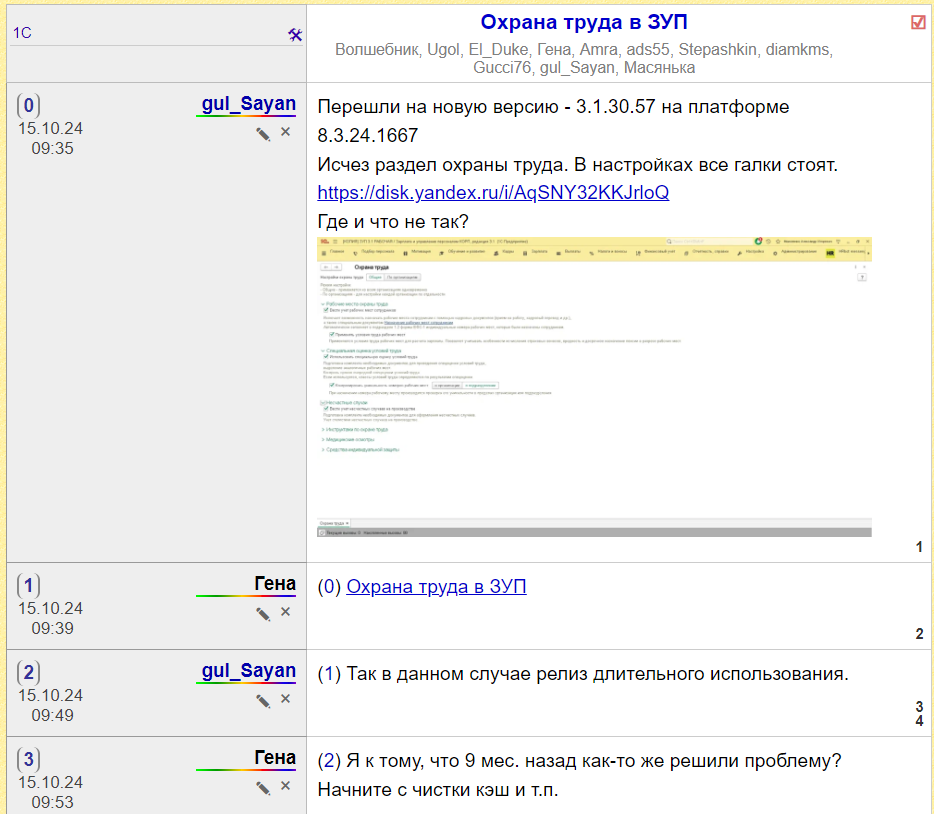Viewport: 934px width, 814px height.
Task: Click the X icon on post 0
Action: [285, 132]
